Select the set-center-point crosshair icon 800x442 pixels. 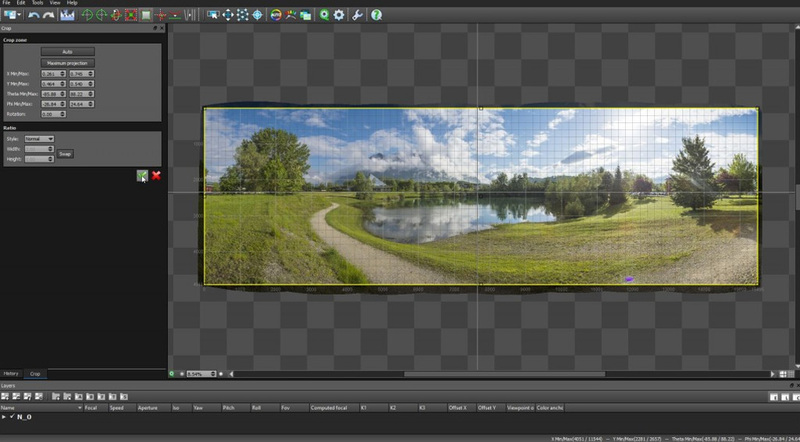pos(161,15)
